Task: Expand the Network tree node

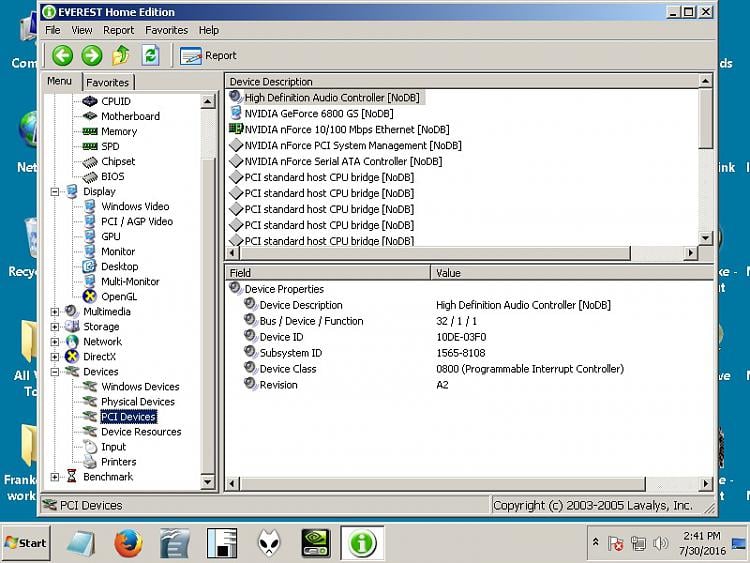Action: [55, 342]
